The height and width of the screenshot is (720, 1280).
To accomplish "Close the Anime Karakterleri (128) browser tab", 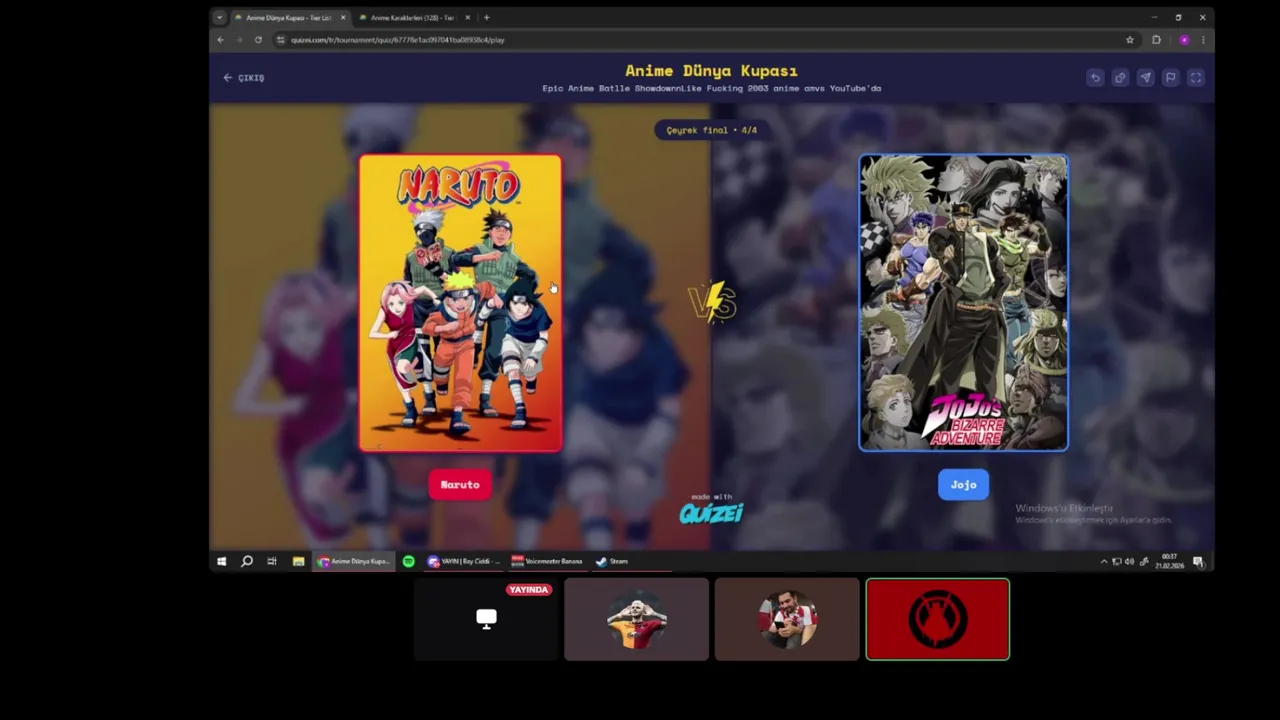I will 467,17.
